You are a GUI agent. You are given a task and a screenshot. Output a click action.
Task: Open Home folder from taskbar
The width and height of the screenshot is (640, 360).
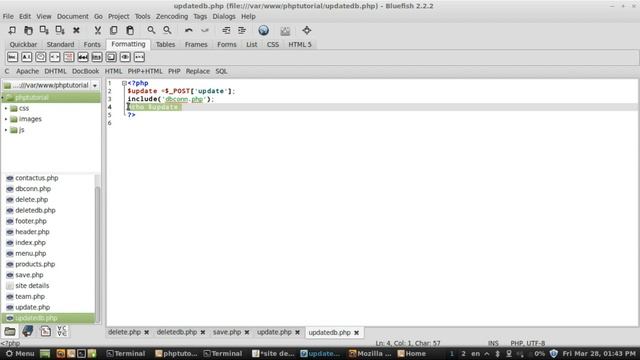[x=412, y=353]
